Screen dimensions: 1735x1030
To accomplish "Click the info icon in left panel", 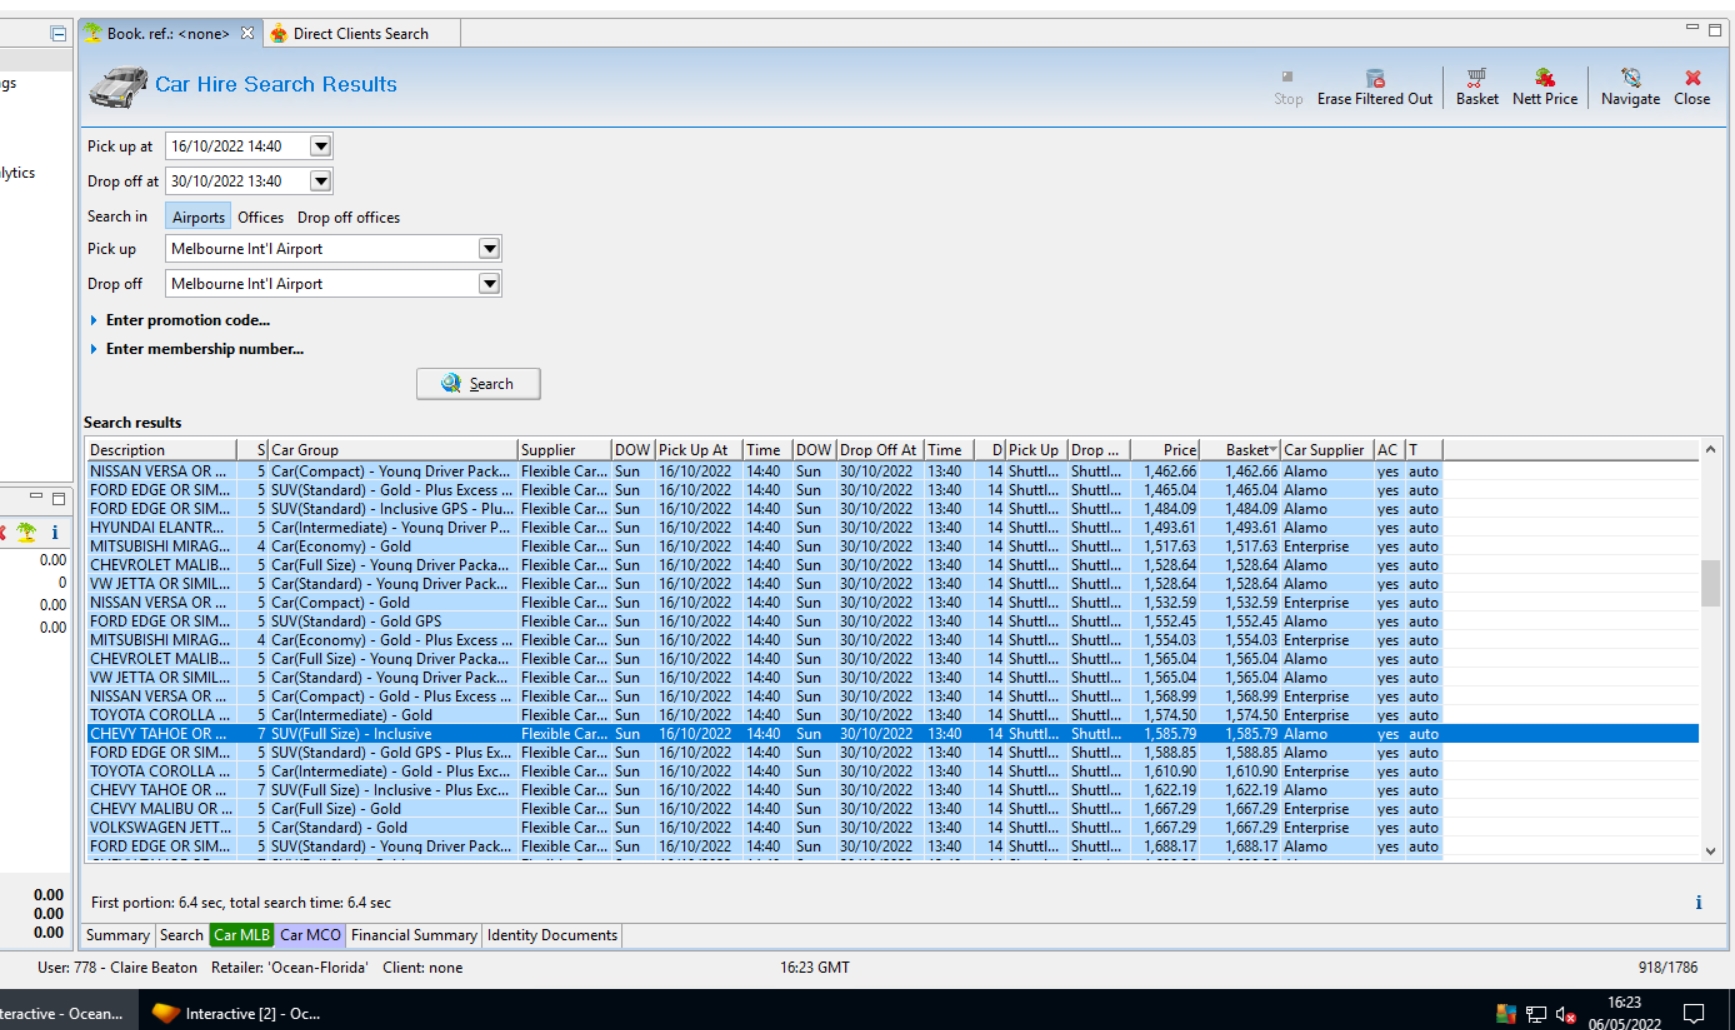I will (x=55, y=532).
